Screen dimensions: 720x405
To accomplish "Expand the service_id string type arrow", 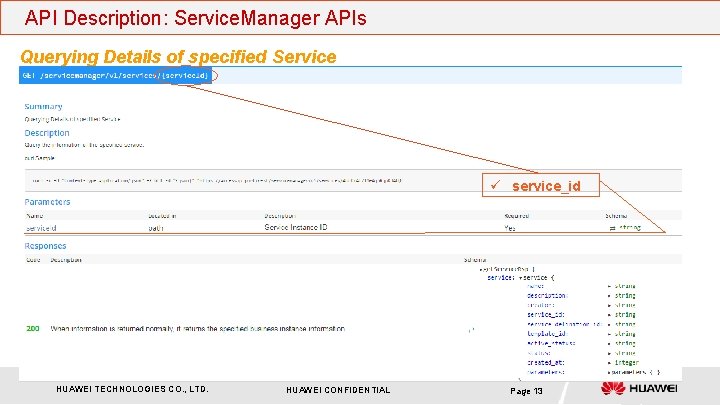I will [609, 315].
